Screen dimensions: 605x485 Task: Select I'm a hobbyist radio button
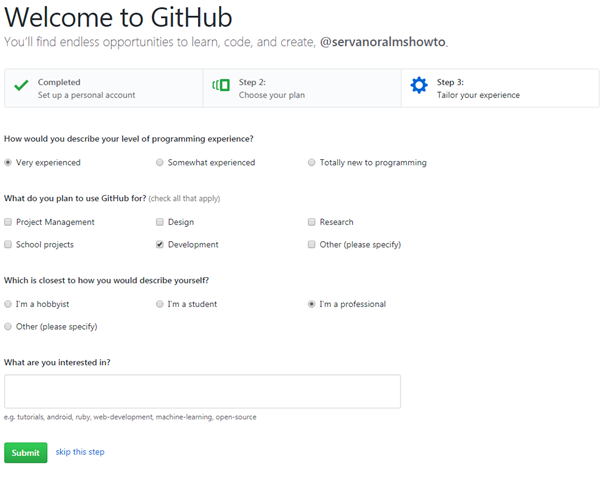[x=8, y=304]
